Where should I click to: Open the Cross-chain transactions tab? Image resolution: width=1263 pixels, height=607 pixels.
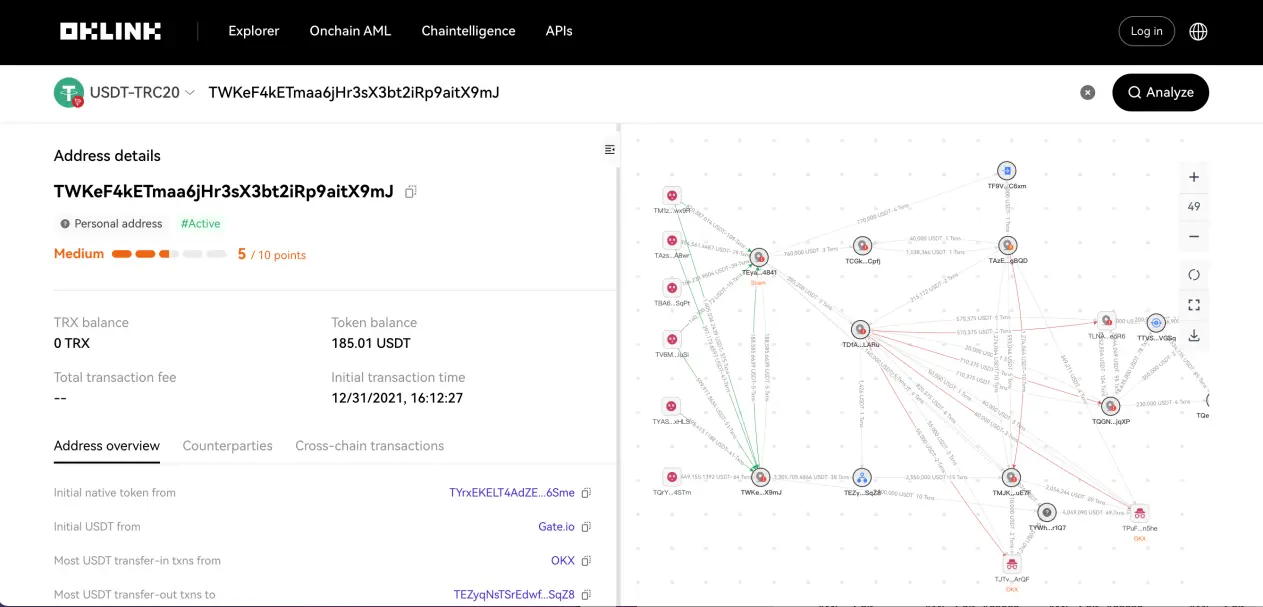coord(369,446)
